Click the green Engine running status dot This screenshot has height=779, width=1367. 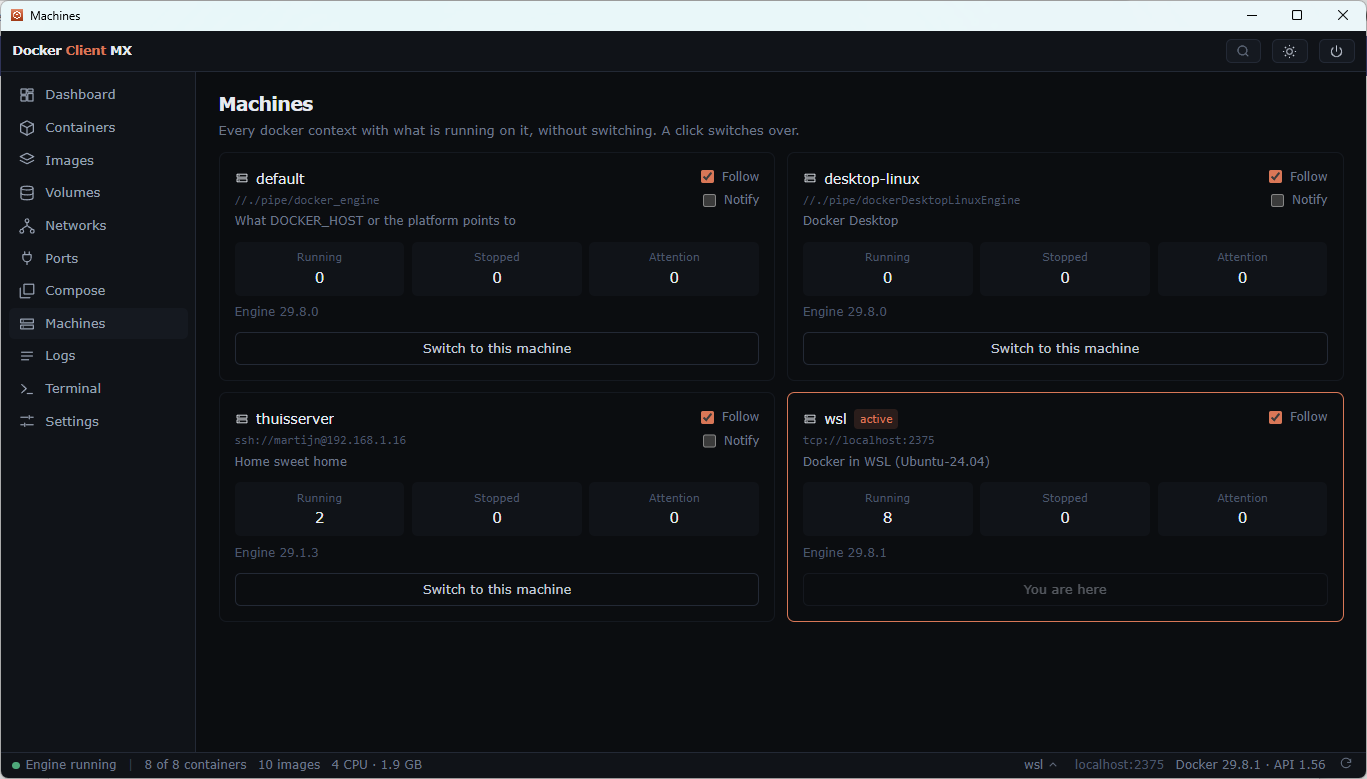click(16, 765)
